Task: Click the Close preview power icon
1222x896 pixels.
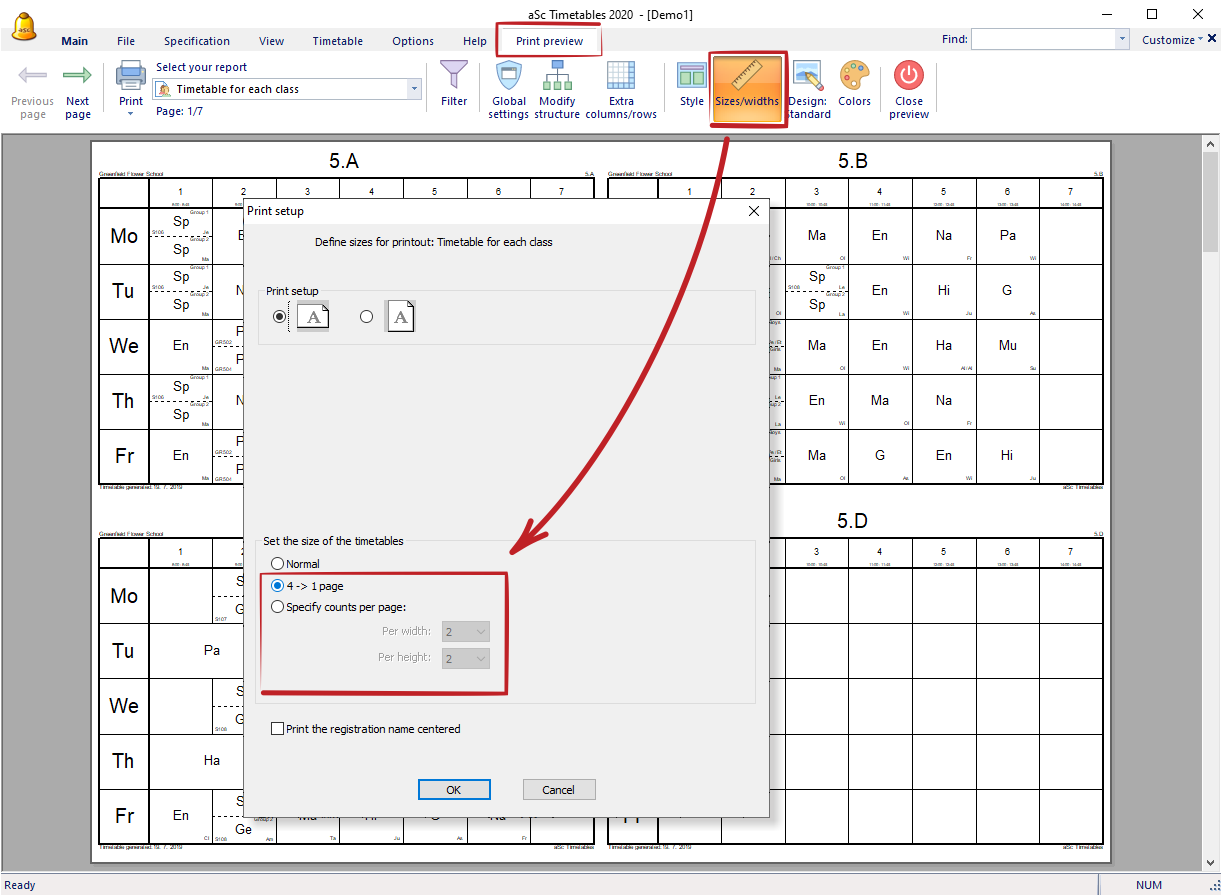Action: coord(908,77)
